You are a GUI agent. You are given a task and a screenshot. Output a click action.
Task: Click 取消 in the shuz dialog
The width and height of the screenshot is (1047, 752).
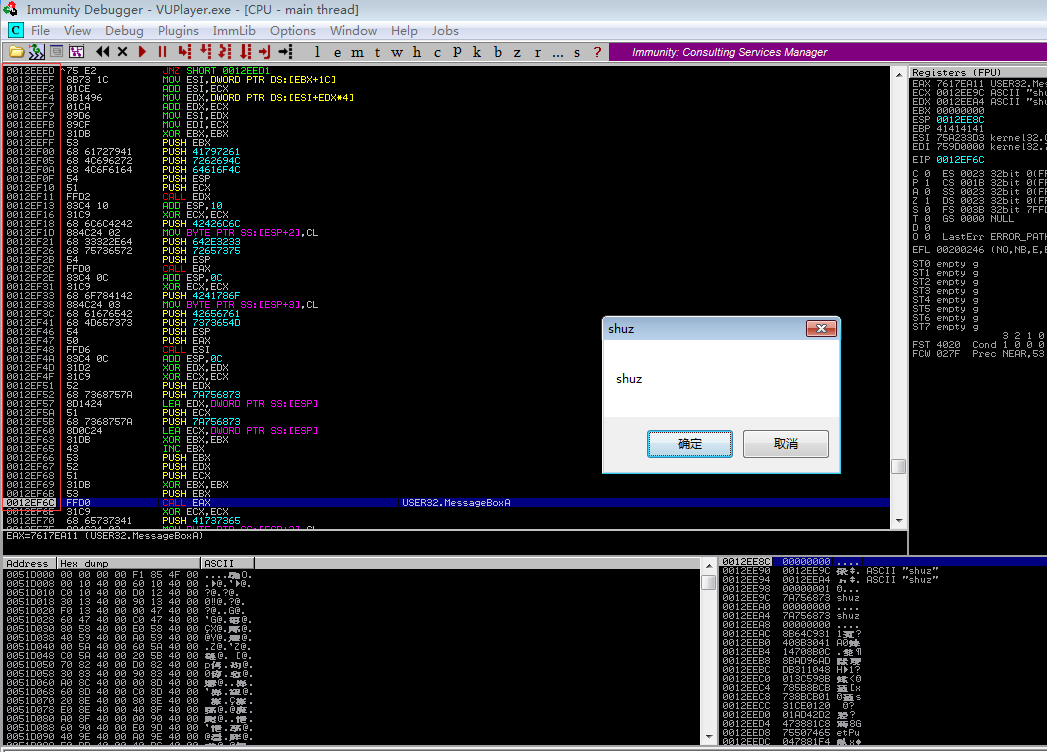[786, 444]
